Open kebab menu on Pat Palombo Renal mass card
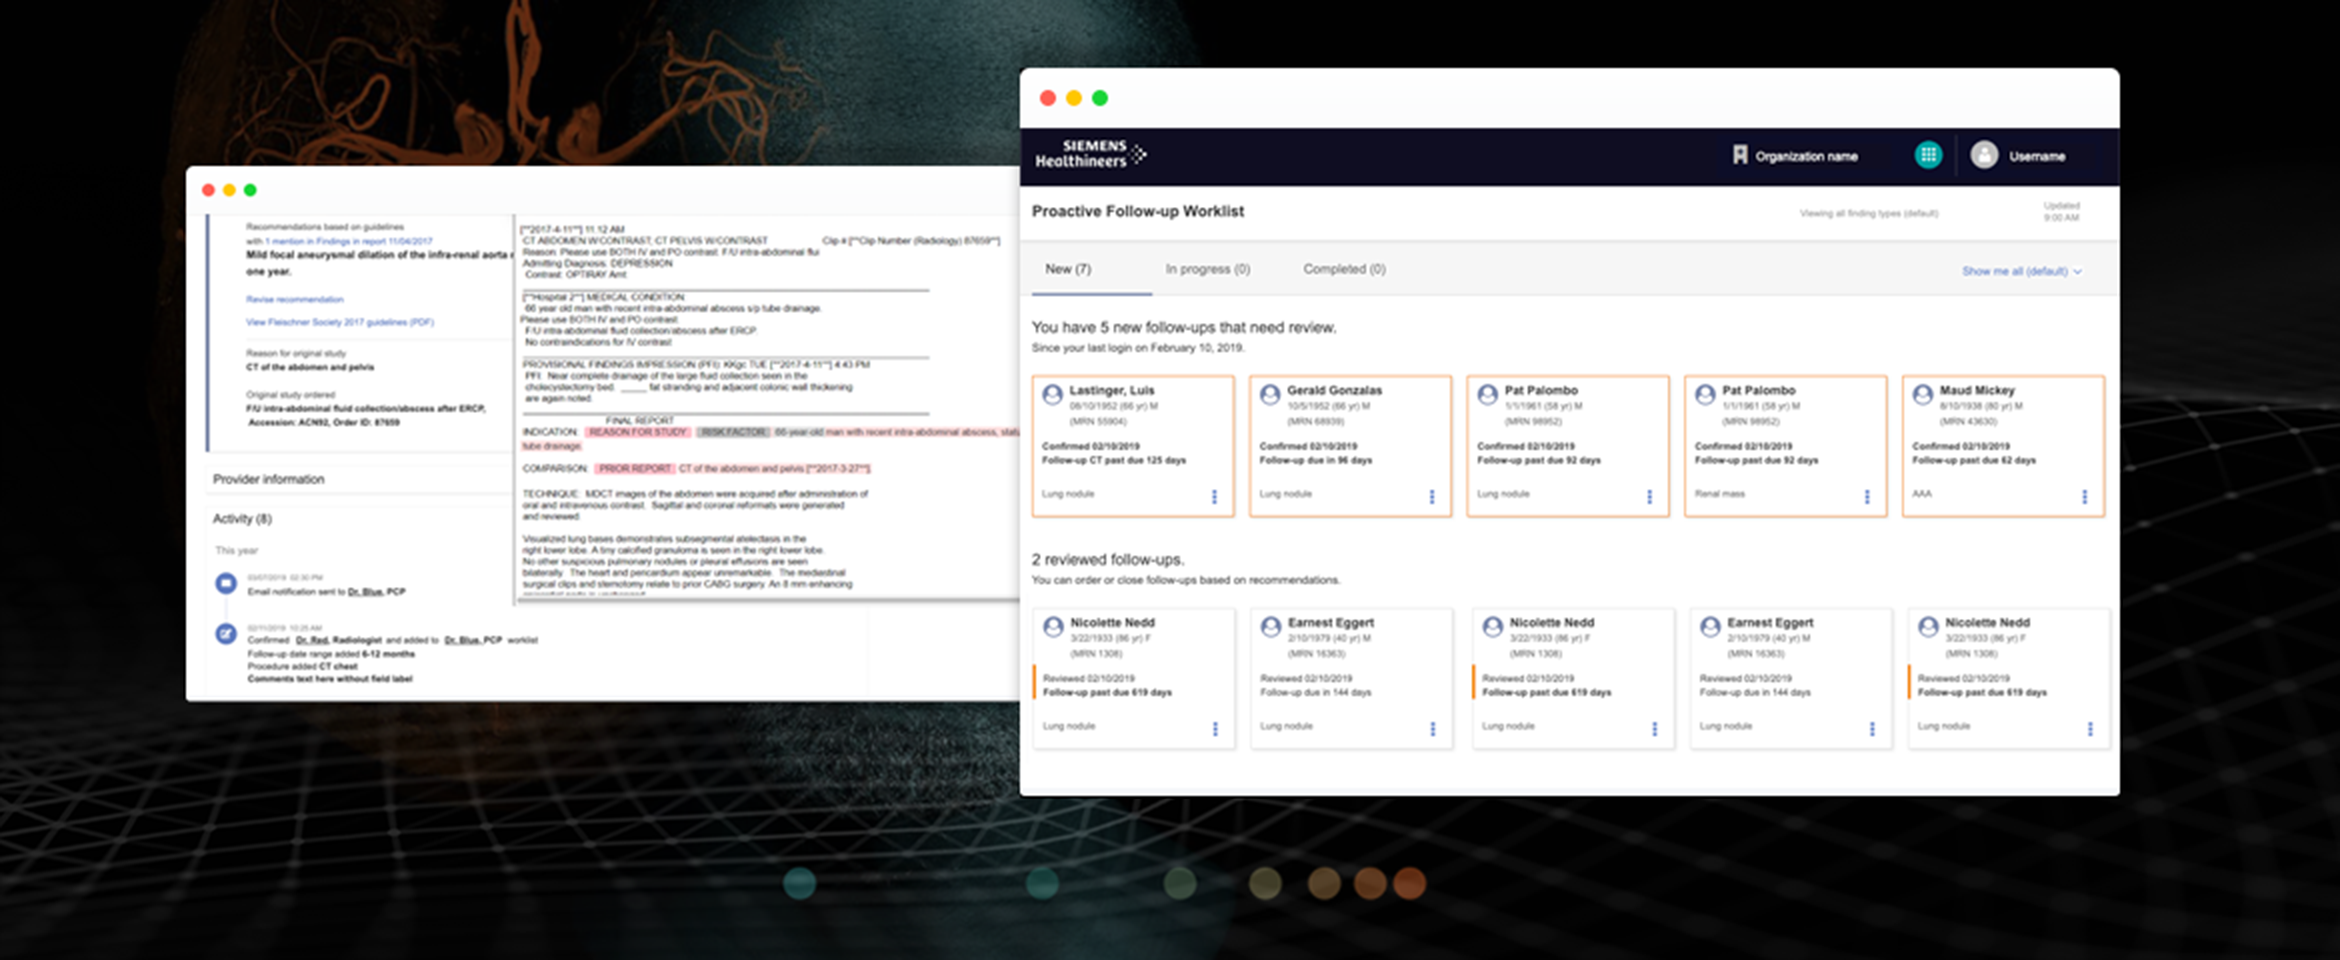The image size is (2340, 960). 1867,497
